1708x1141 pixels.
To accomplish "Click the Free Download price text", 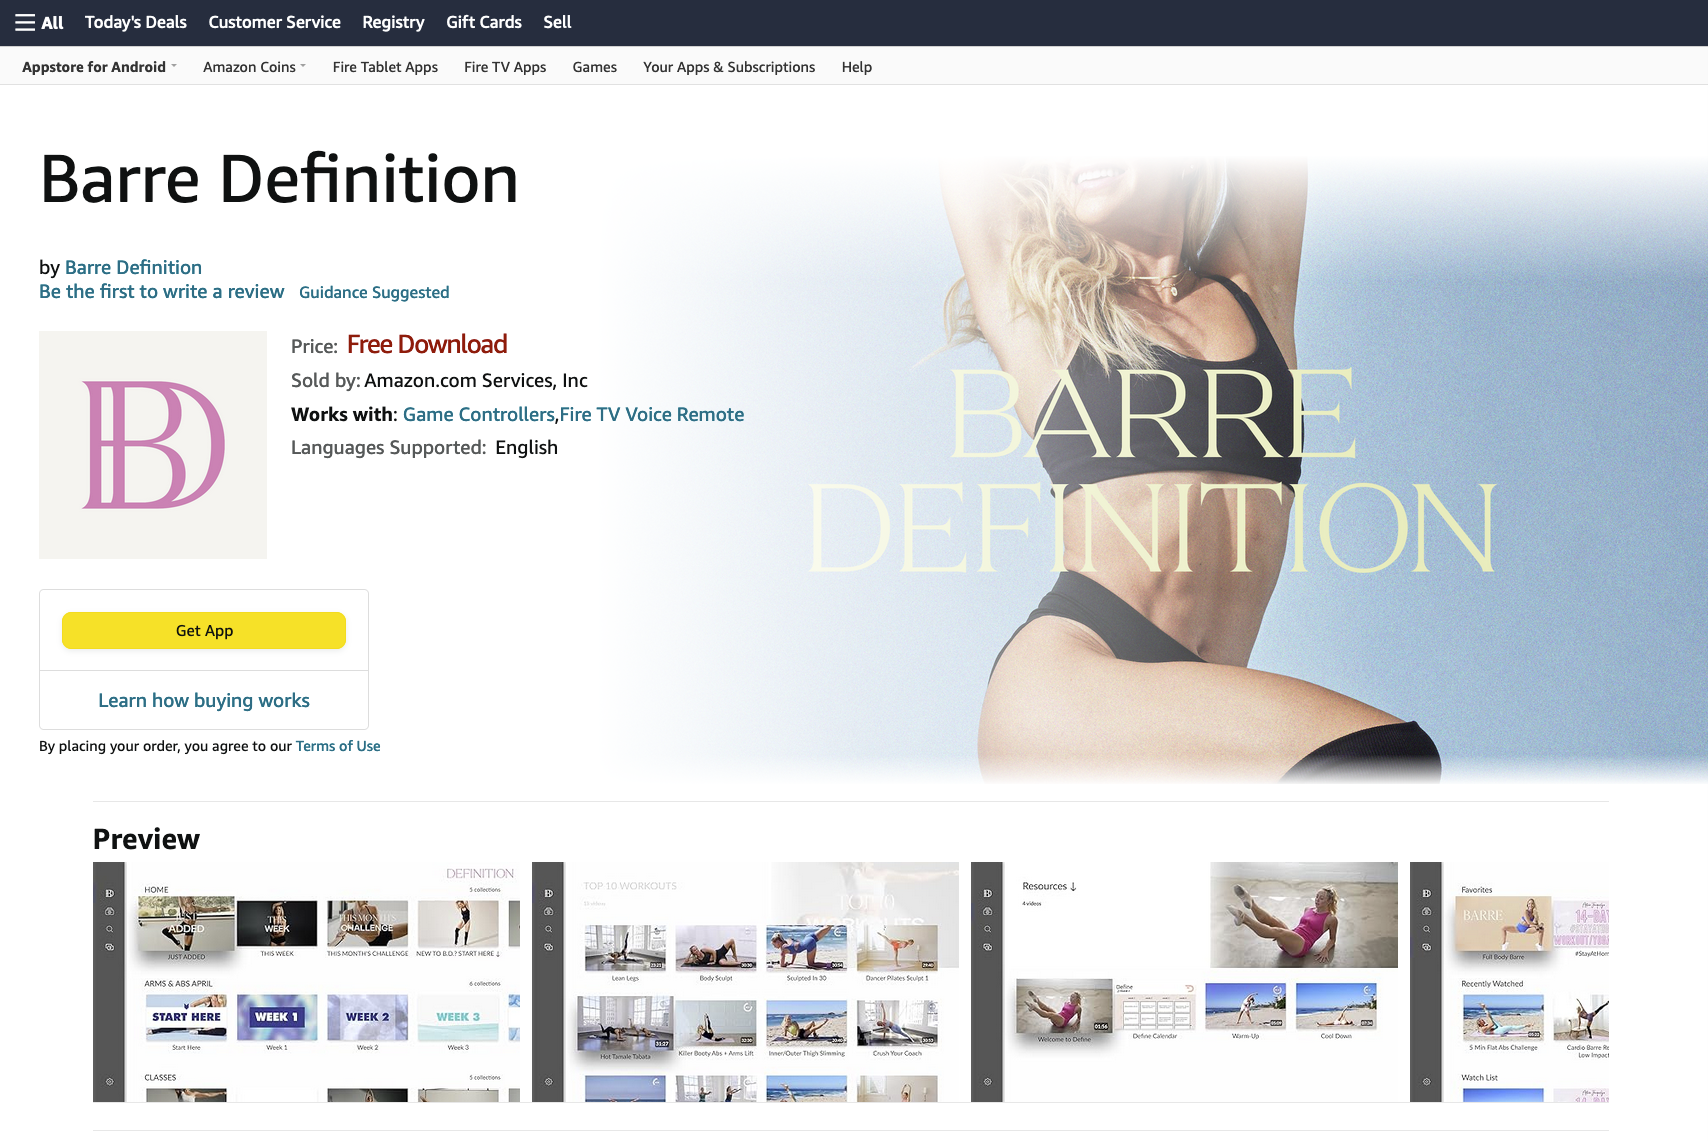I will 427,345.
